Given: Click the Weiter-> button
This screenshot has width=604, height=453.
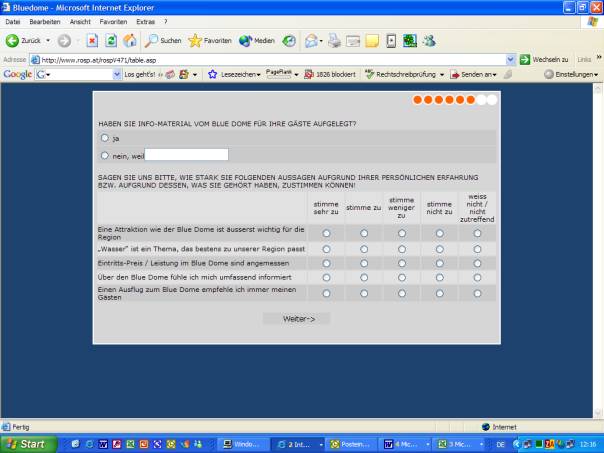Looking at the screenshot, I should coord(296,319).
